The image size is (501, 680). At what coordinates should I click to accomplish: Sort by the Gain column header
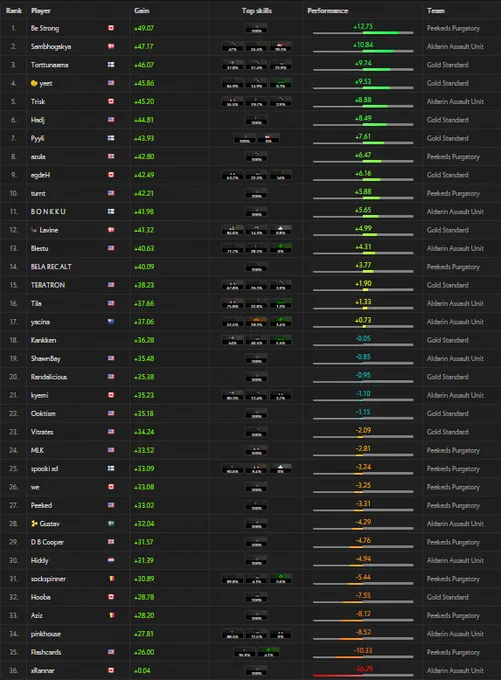141,10
